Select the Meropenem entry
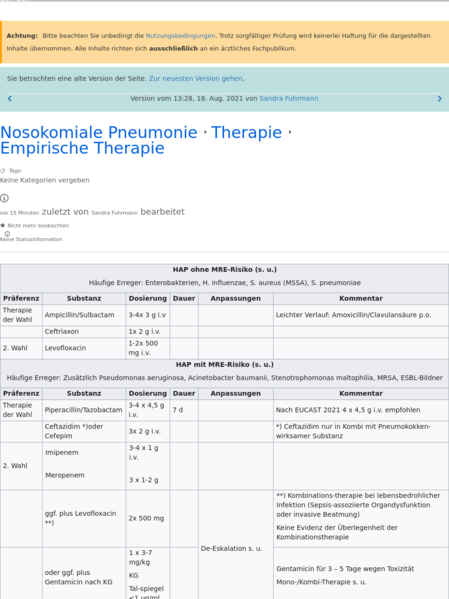This screenshot has height=599, width=449. pyautogui.click(x=65, y=475)
